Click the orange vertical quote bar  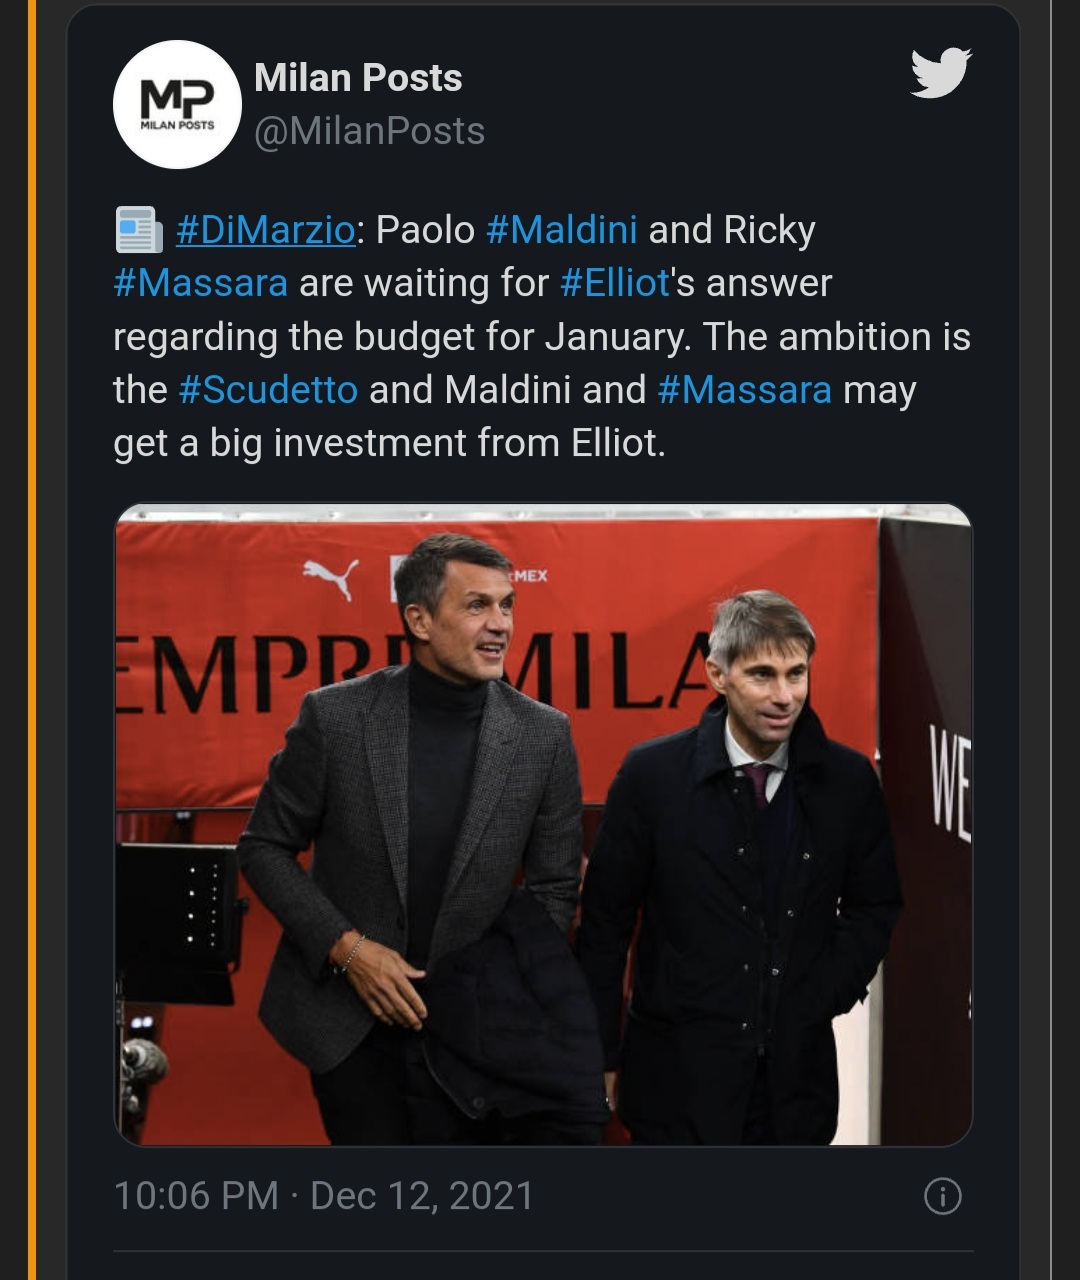pyautogui.click(x=32, y=640)
